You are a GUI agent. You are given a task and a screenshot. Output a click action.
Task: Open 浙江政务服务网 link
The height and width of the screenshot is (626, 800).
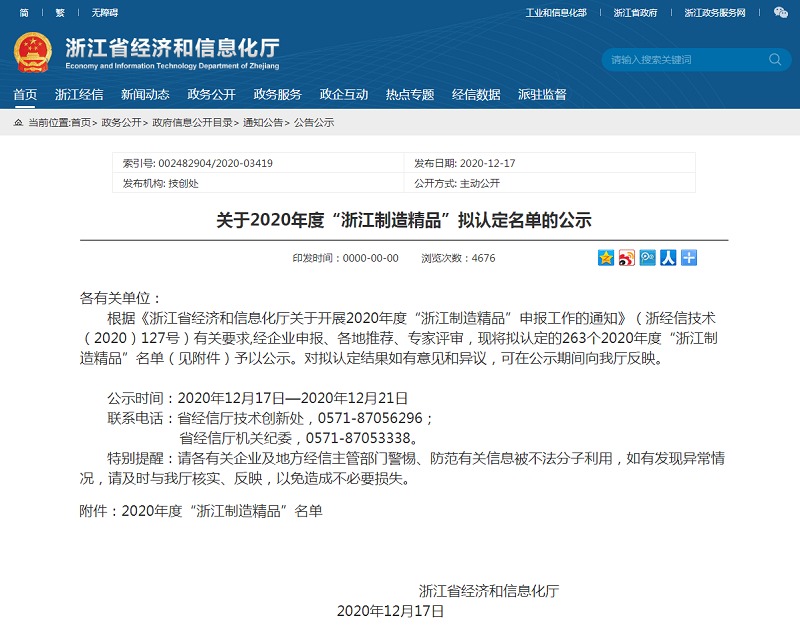[715, 13]
